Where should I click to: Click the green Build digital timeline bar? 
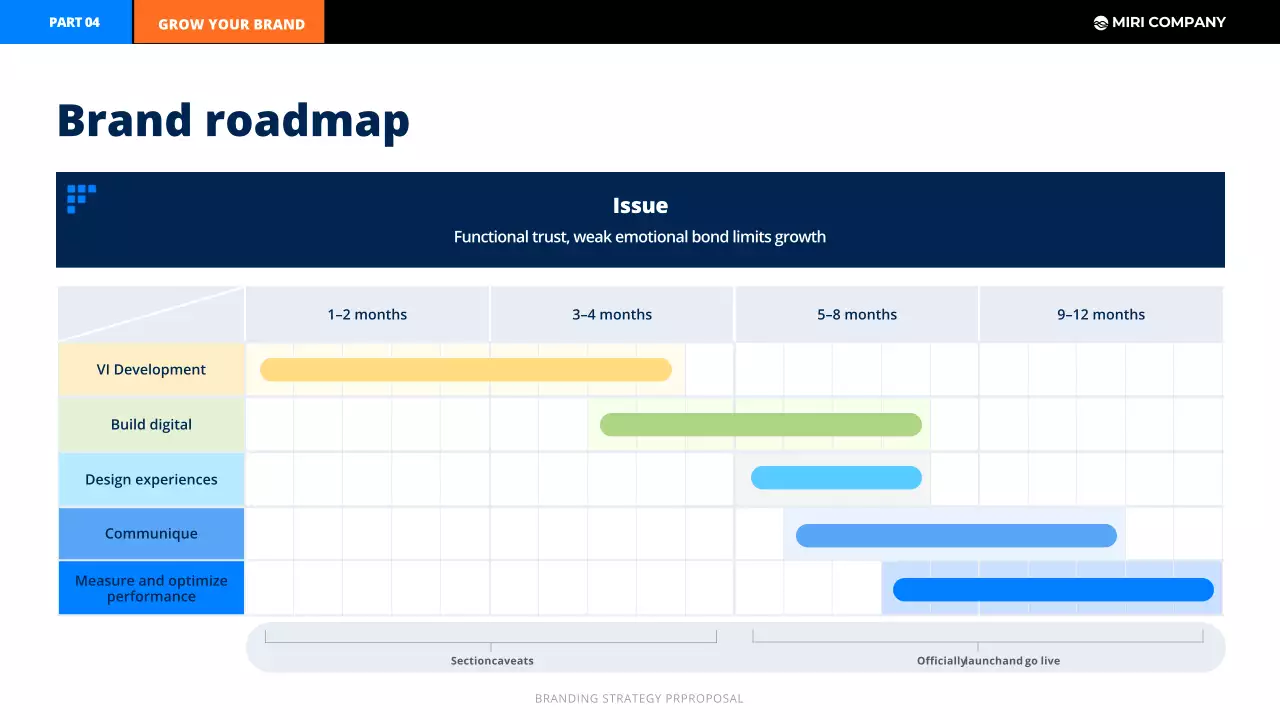760,425
